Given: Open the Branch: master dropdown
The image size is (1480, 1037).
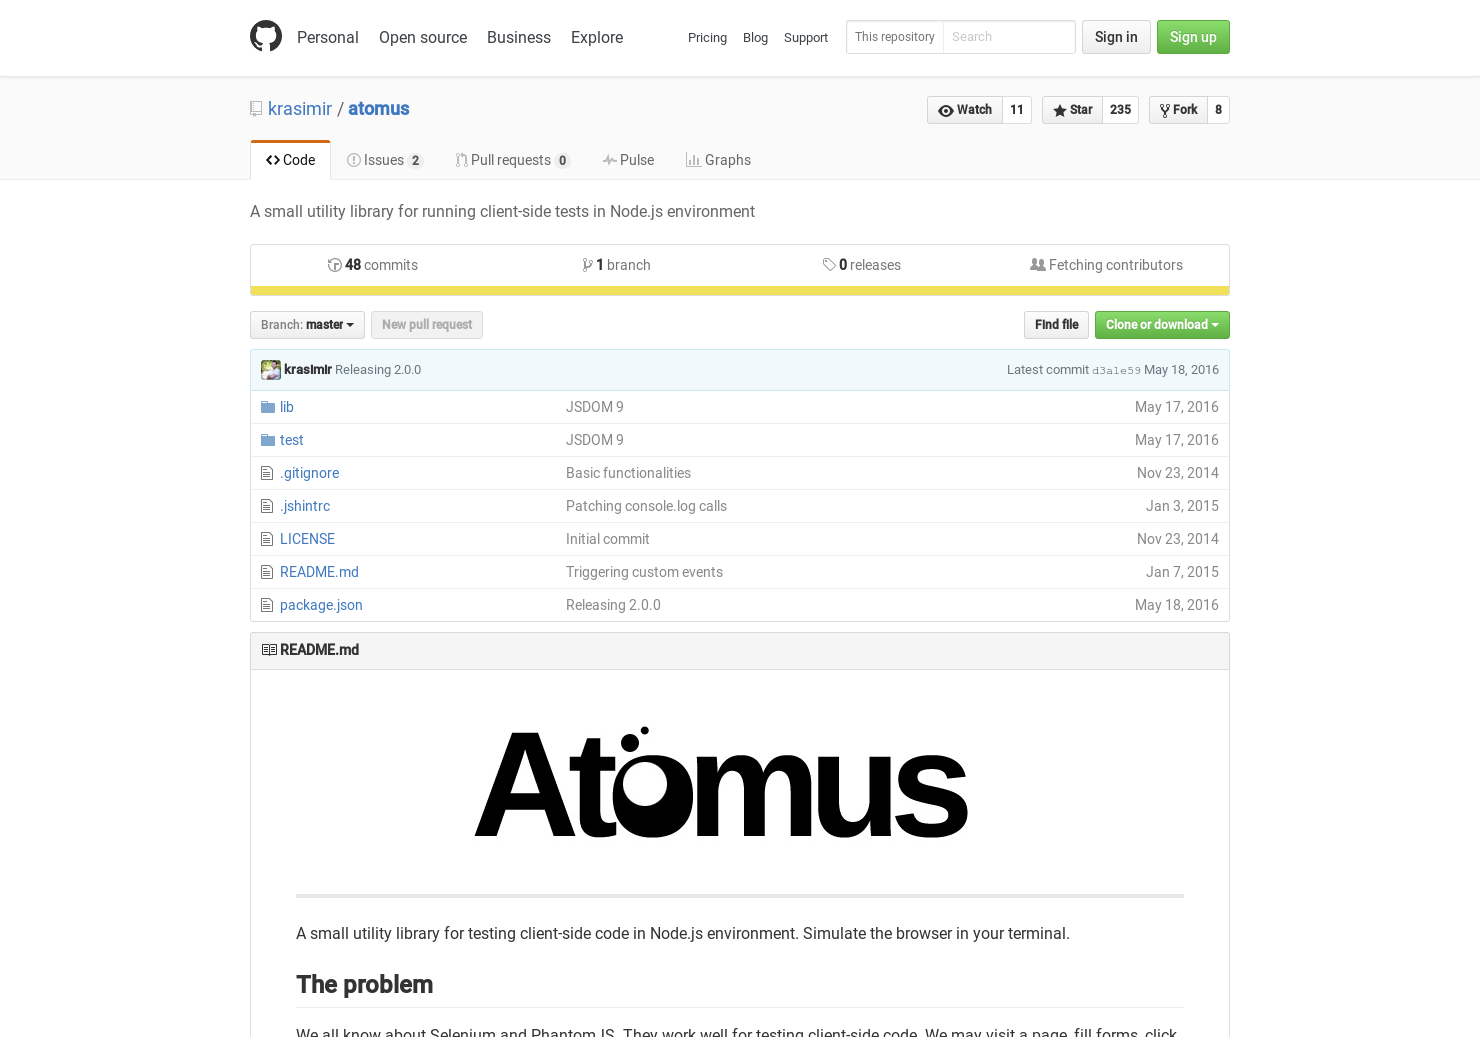Looking at the screenshot, I should pos(307,324).
